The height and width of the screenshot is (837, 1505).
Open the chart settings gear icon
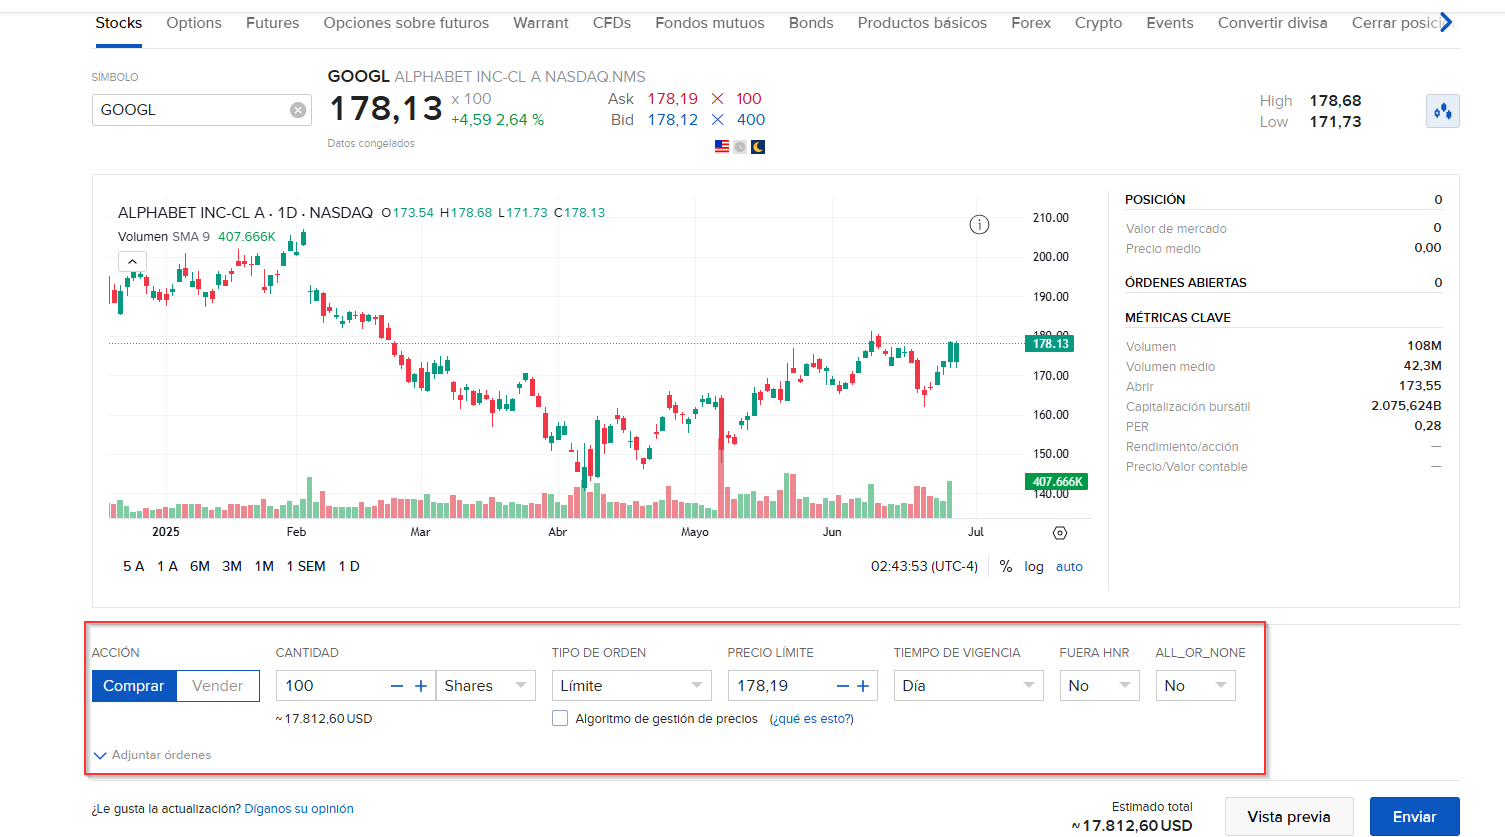pyautogui.click(x=1059, y=533)
